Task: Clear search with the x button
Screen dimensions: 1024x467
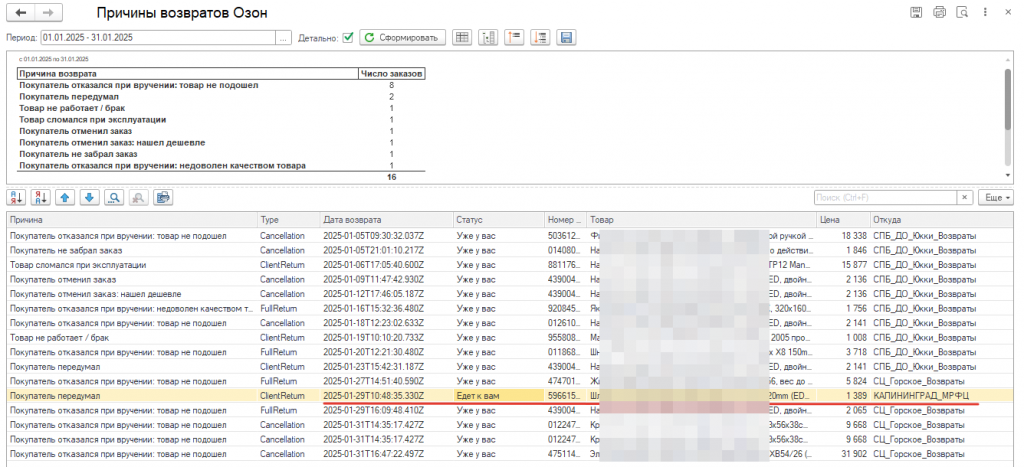Action: [965, 197]
